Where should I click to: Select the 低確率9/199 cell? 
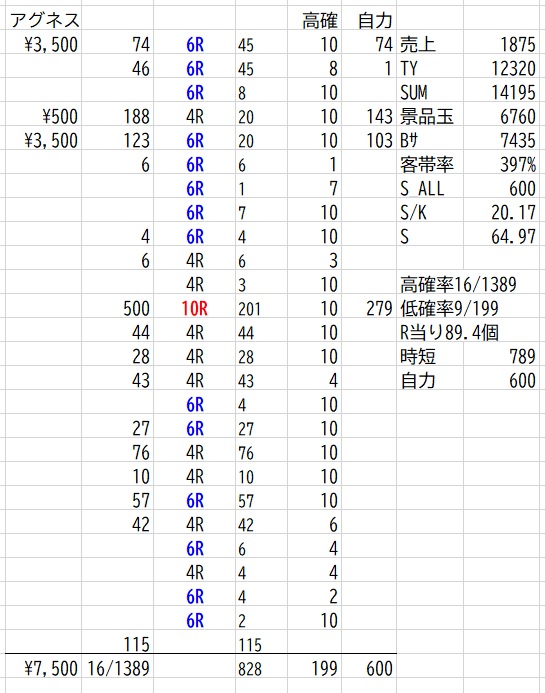(450, 308)
